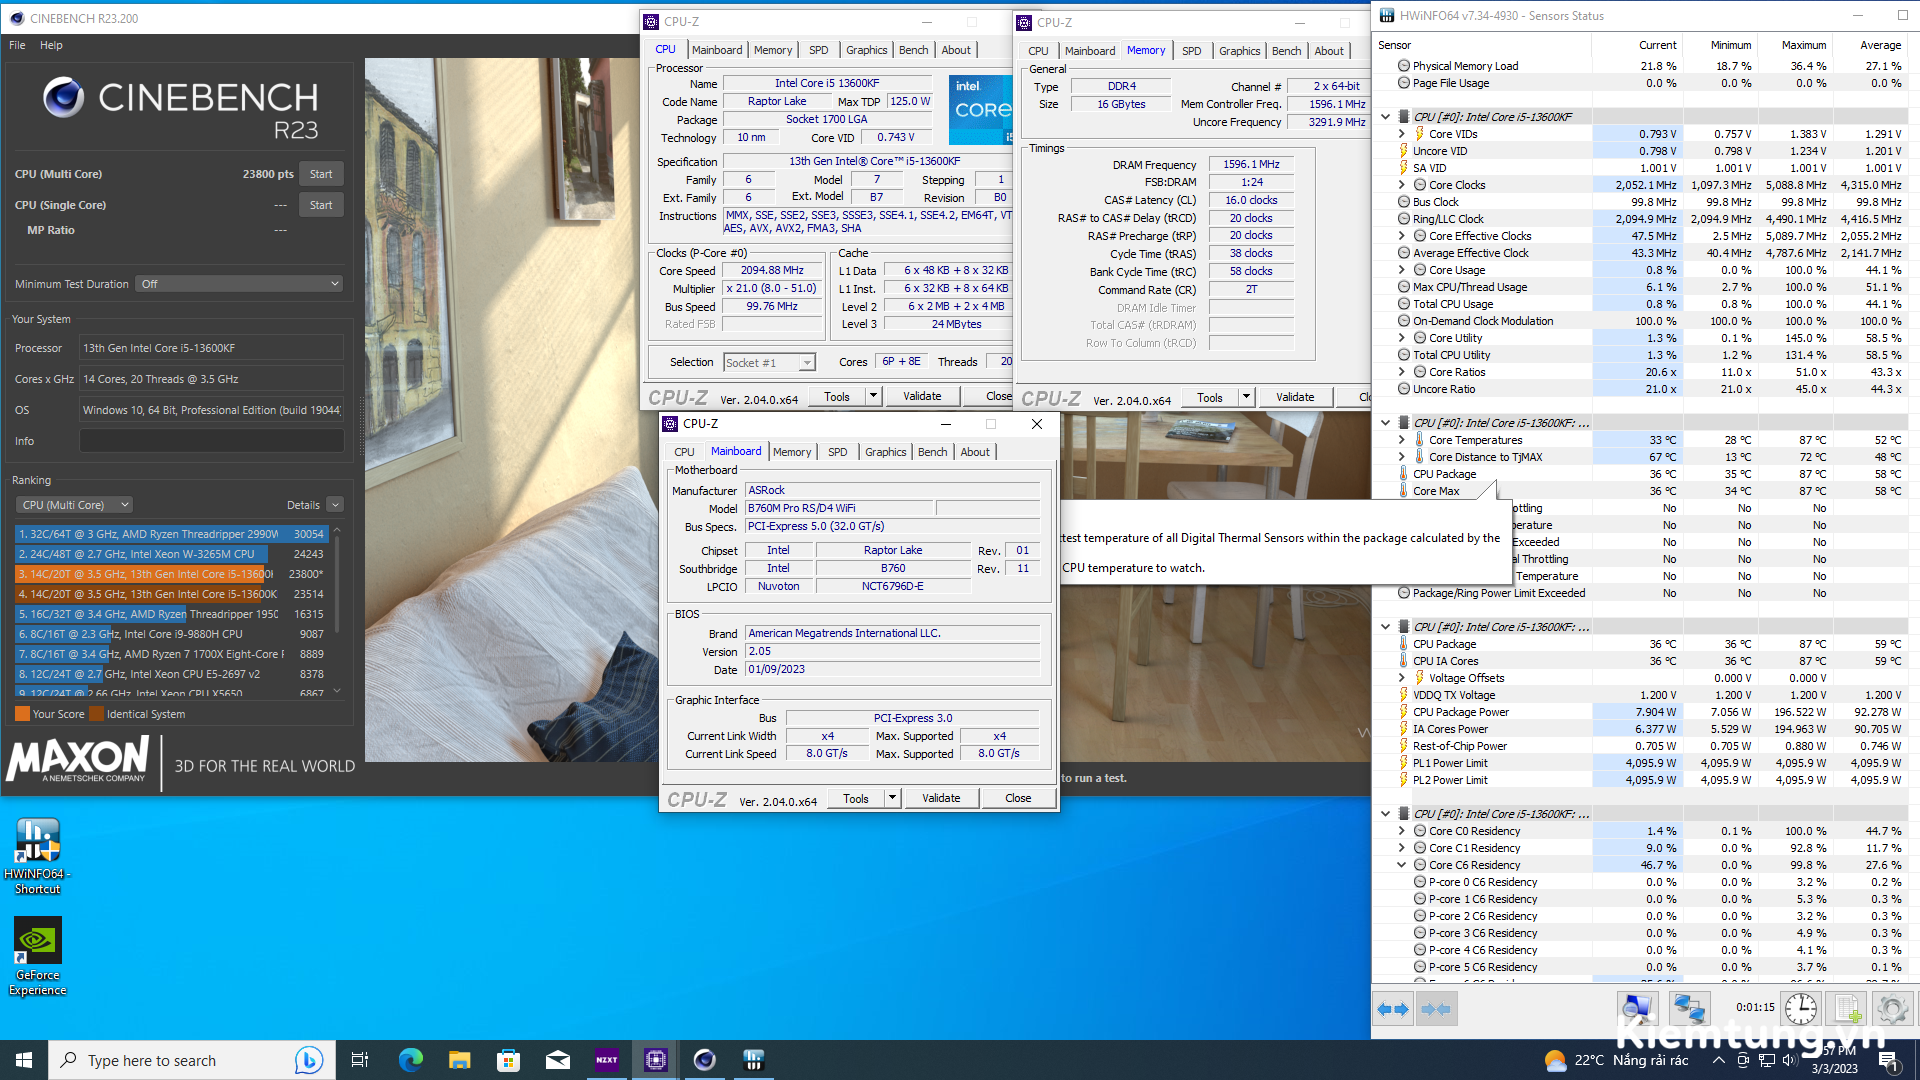Select the Intel Xeon W-3265M ranking row

point(171,554)
